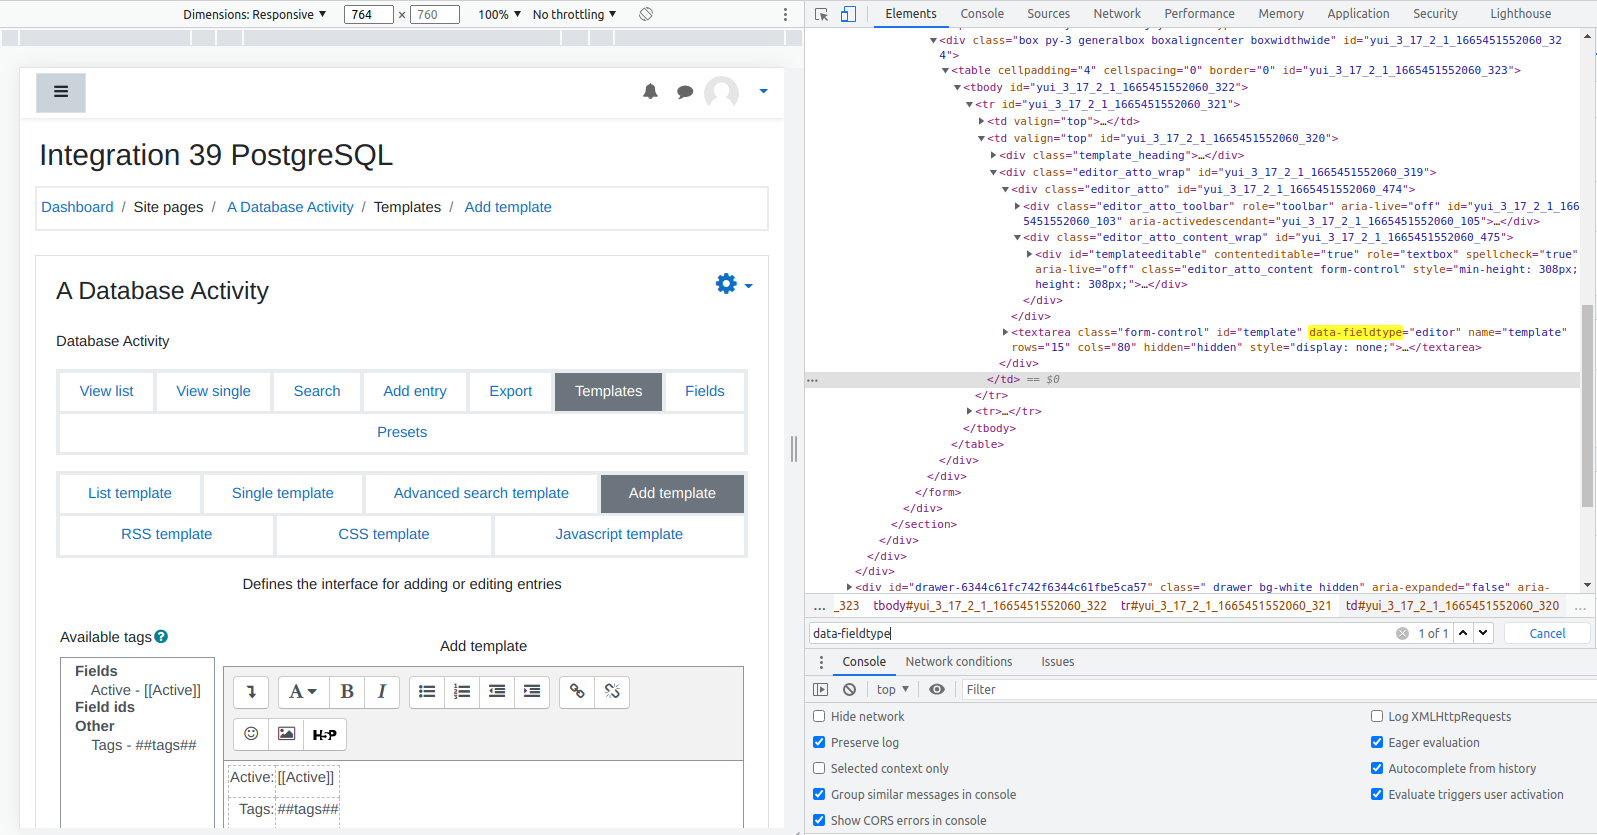Open the user menu caret dropdown

[763, 91]
